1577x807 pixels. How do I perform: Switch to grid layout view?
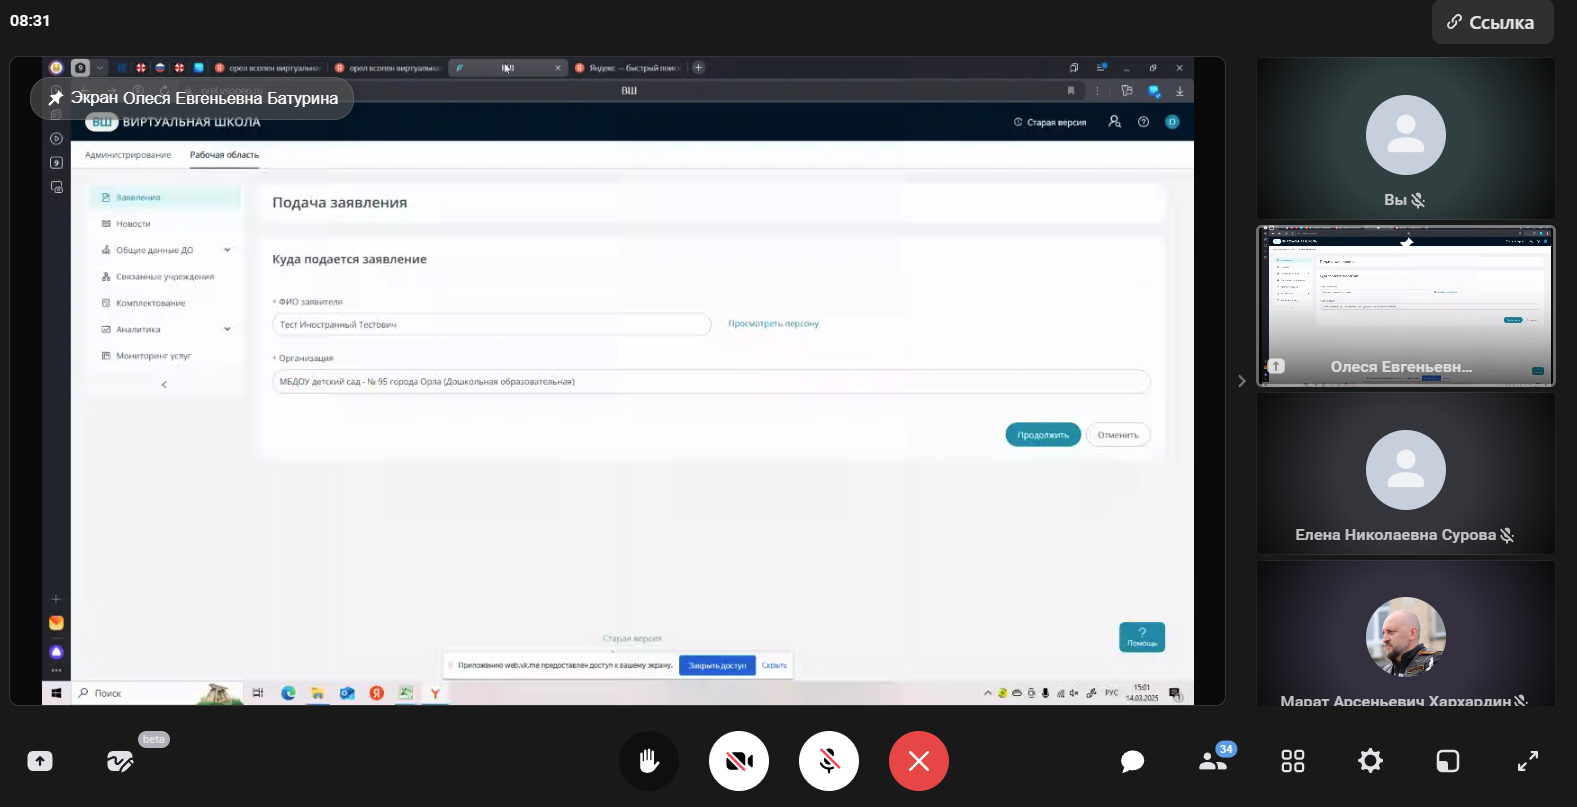[1292, 761]
